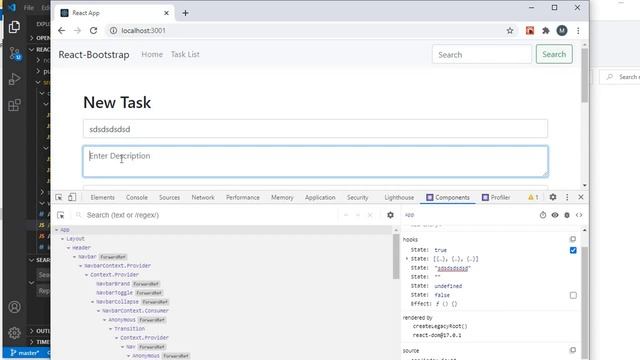The image size is (640, 360).
Task: Open VS Code Run and Debug view
Action: [14, 79]
